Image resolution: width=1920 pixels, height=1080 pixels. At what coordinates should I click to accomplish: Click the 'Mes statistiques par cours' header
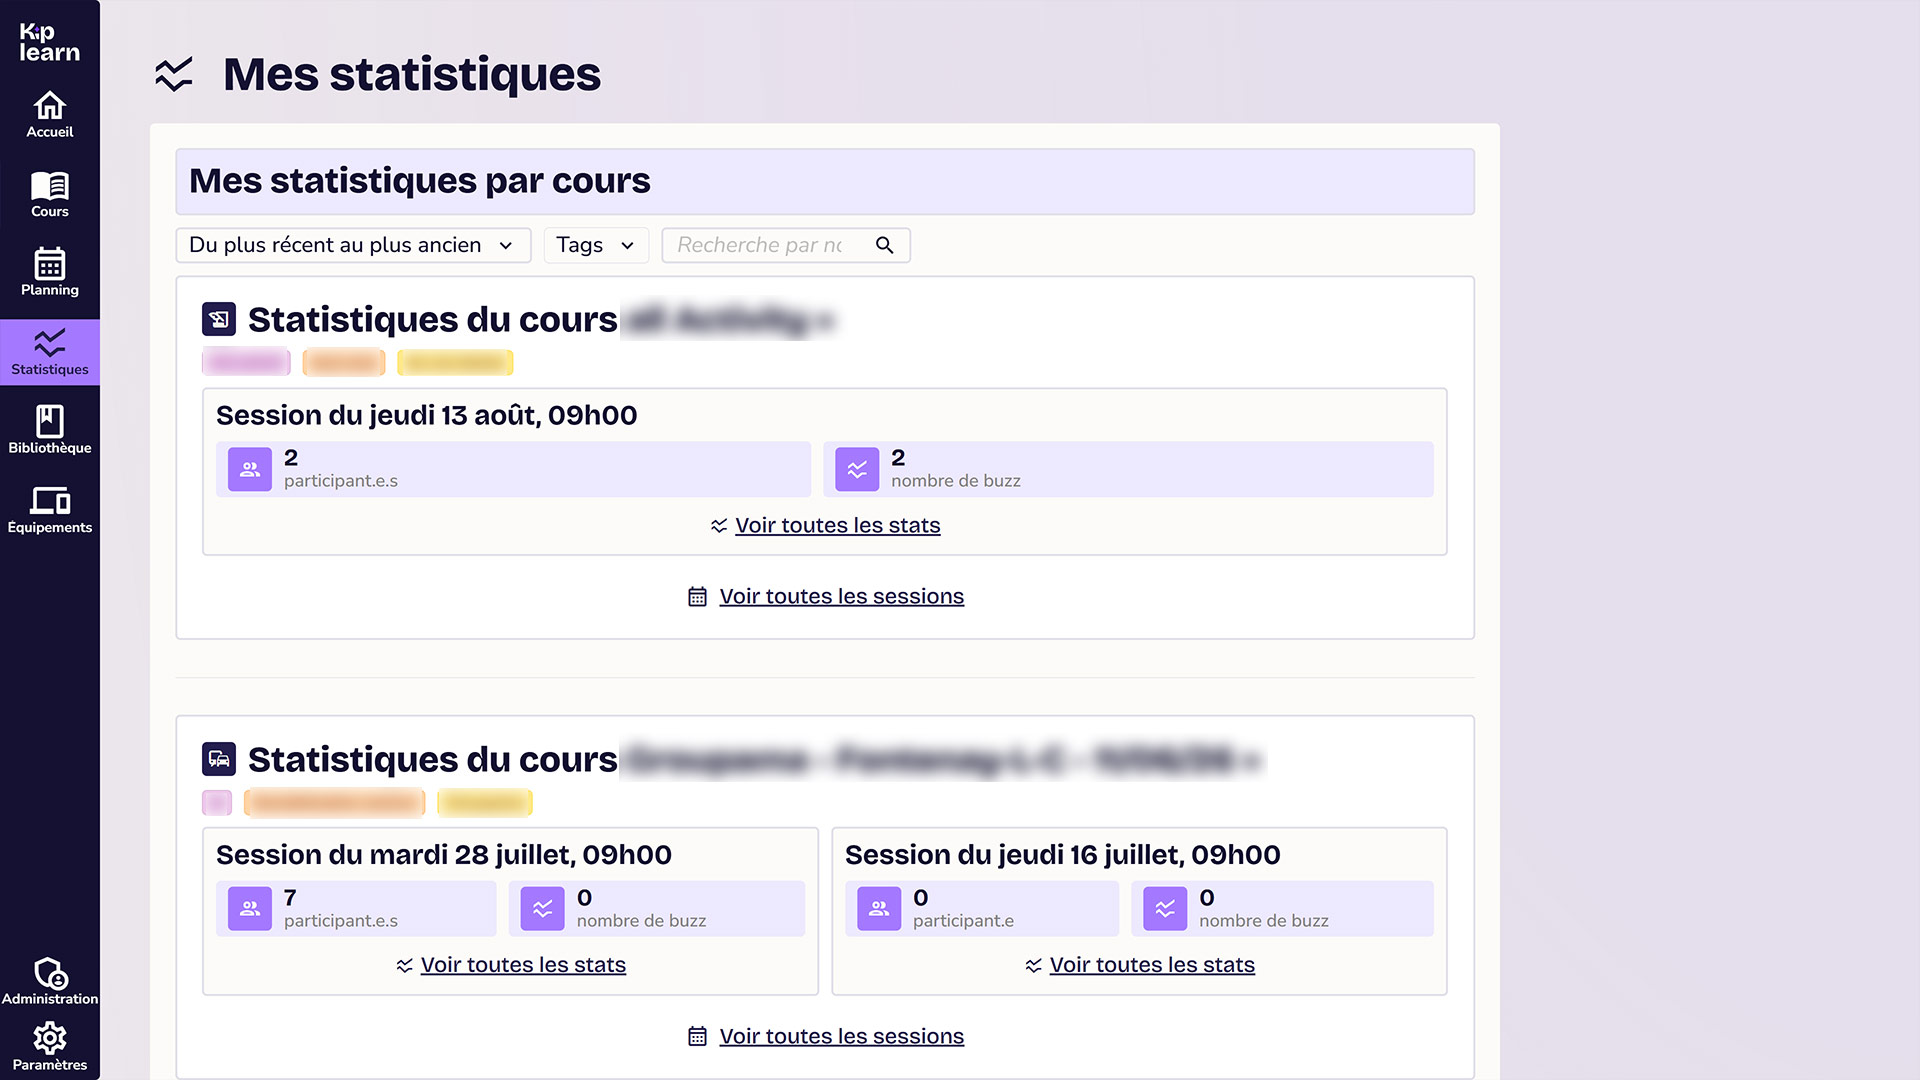point(825,181)
